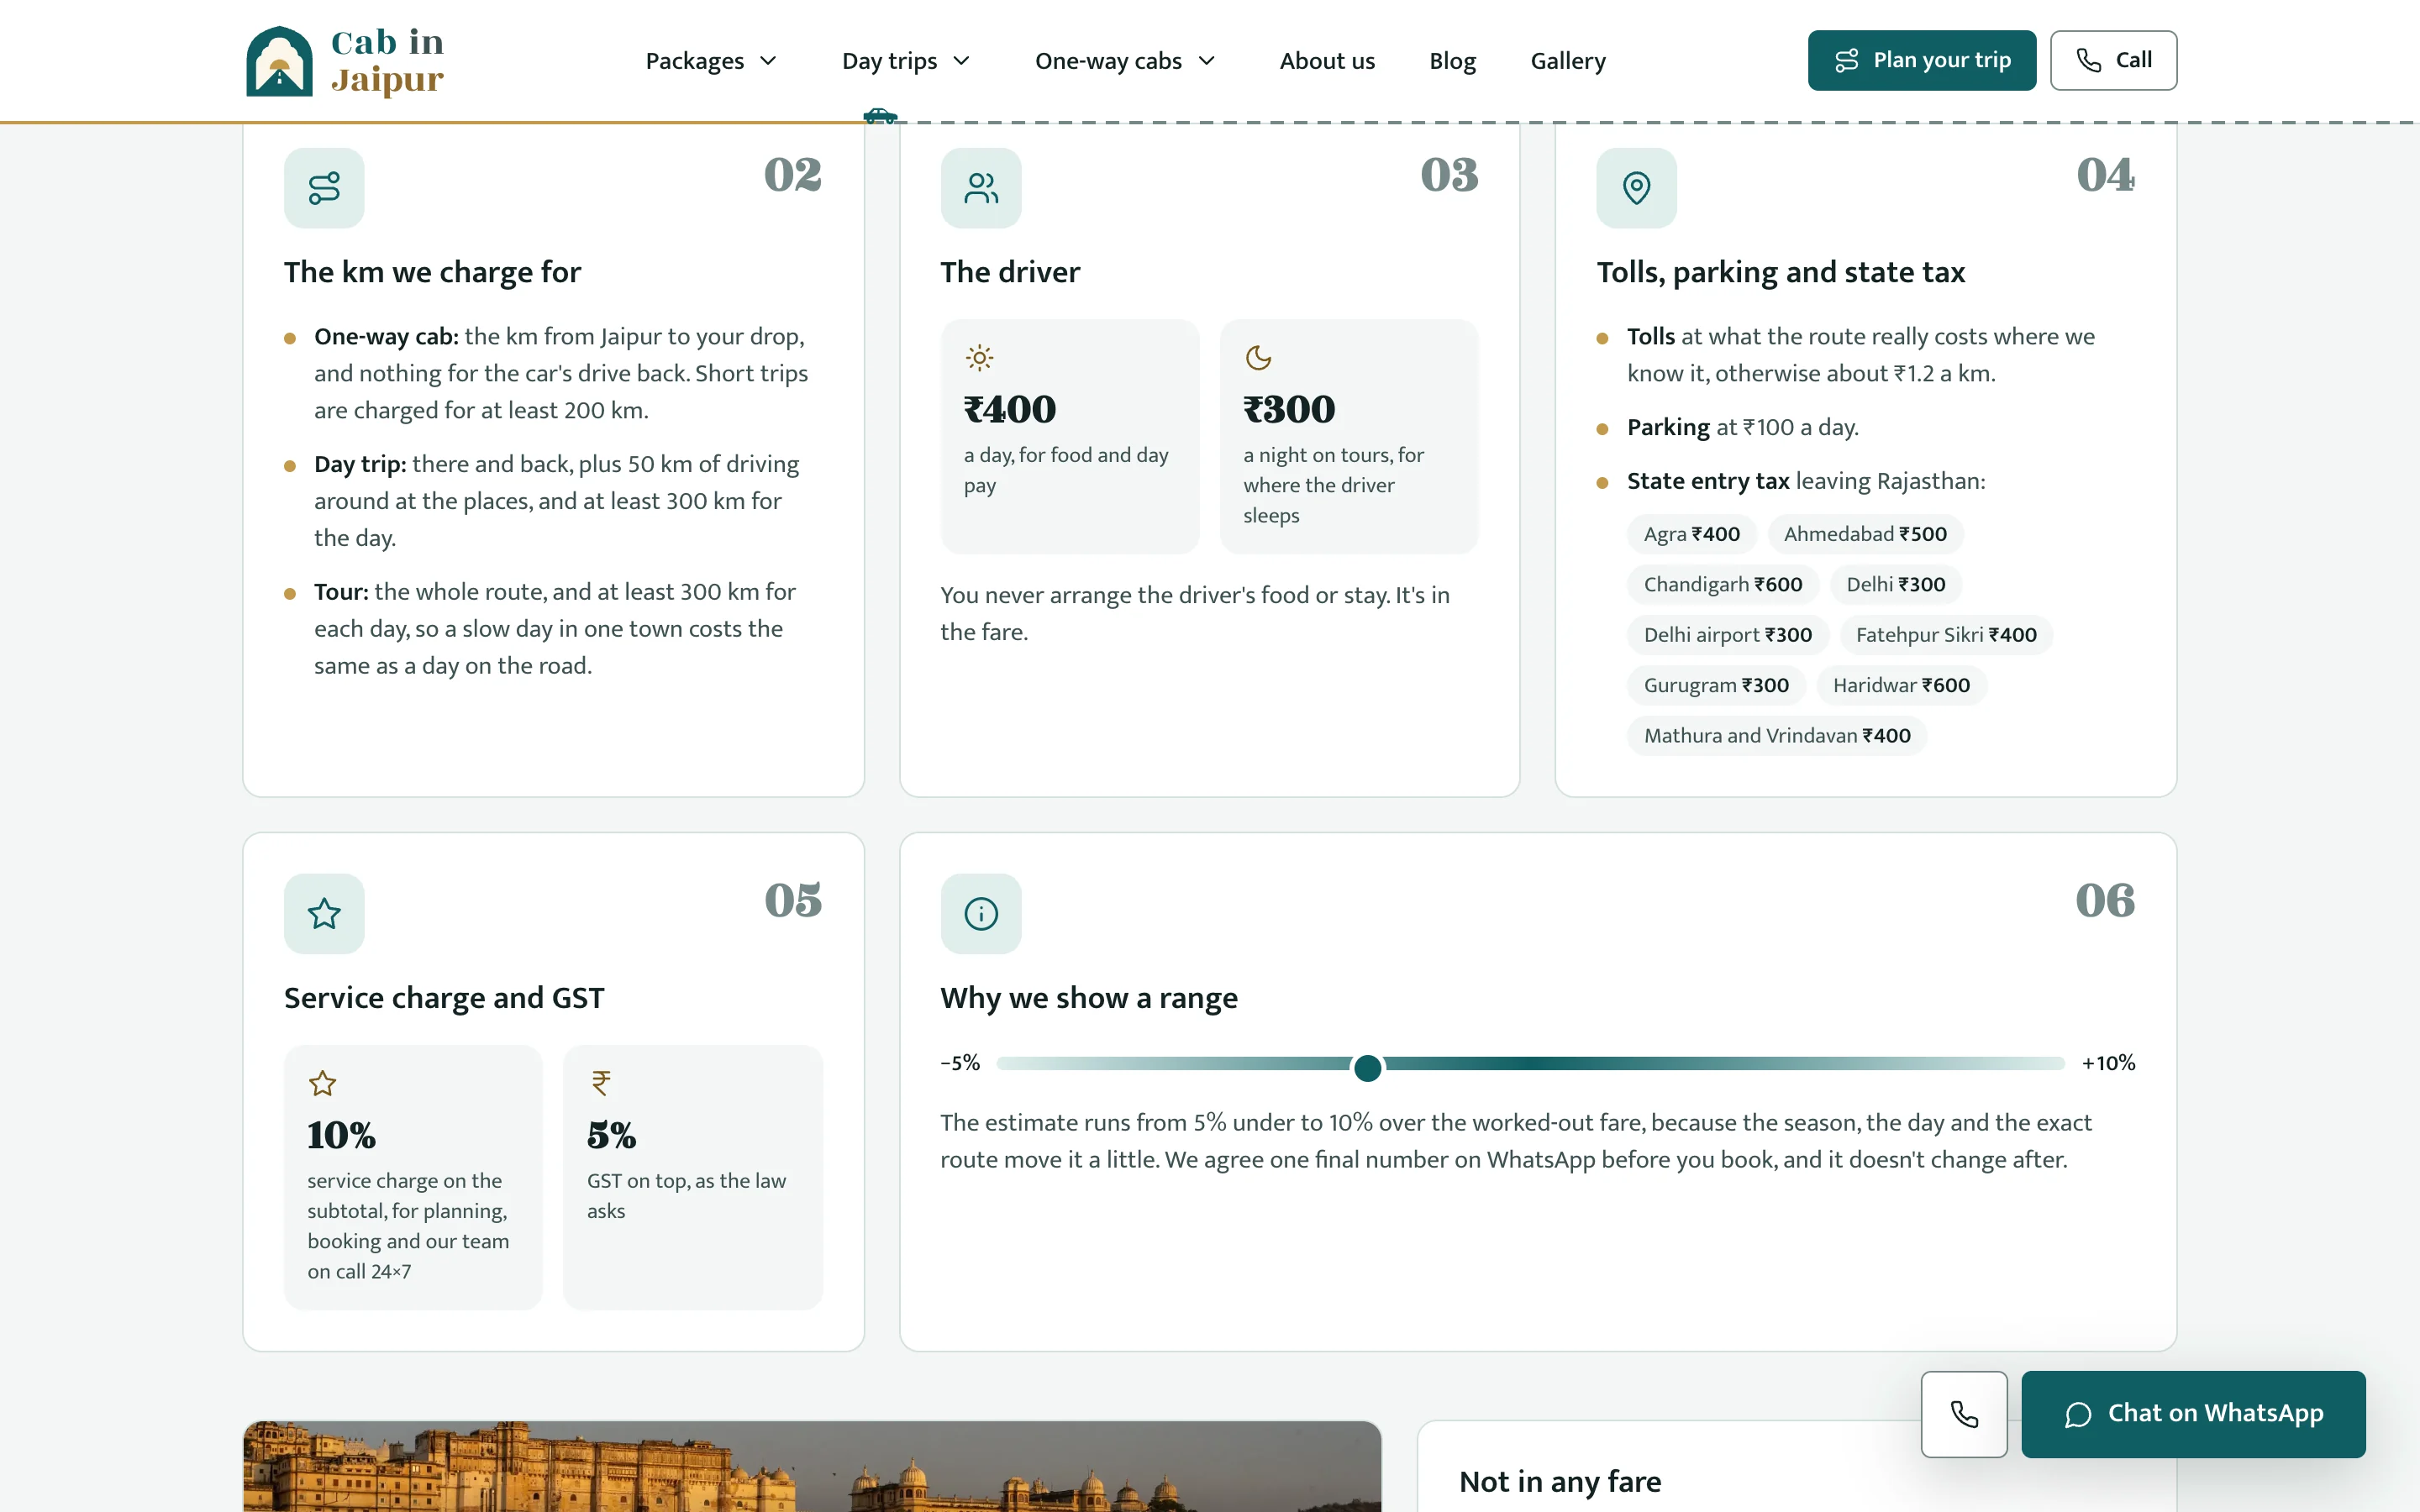
Task: Click the route icon in card 02
Action: [x=324, y=188]
